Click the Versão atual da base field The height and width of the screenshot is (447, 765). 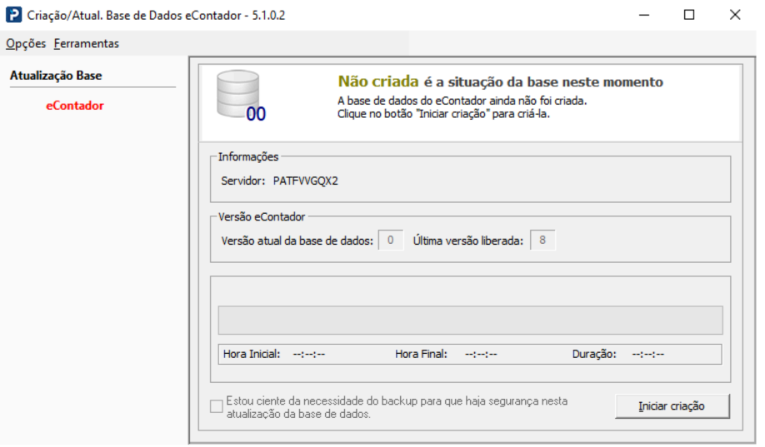click(390, 240)
